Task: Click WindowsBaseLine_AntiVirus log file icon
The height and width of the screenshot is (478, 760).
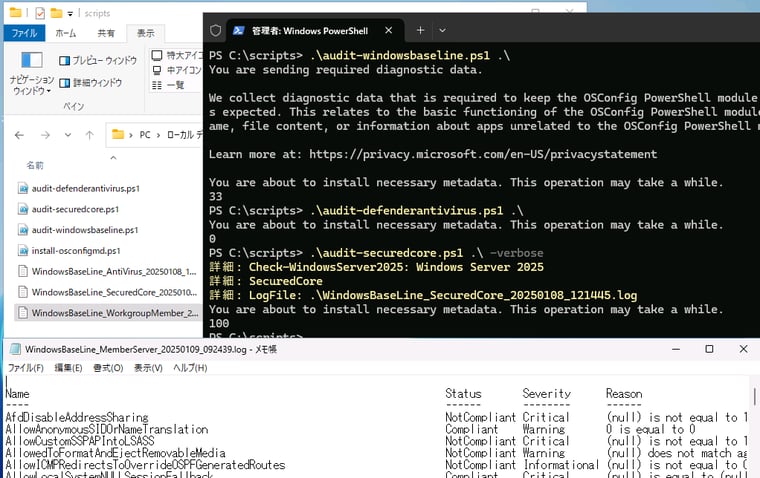Action: coord(23,271)
